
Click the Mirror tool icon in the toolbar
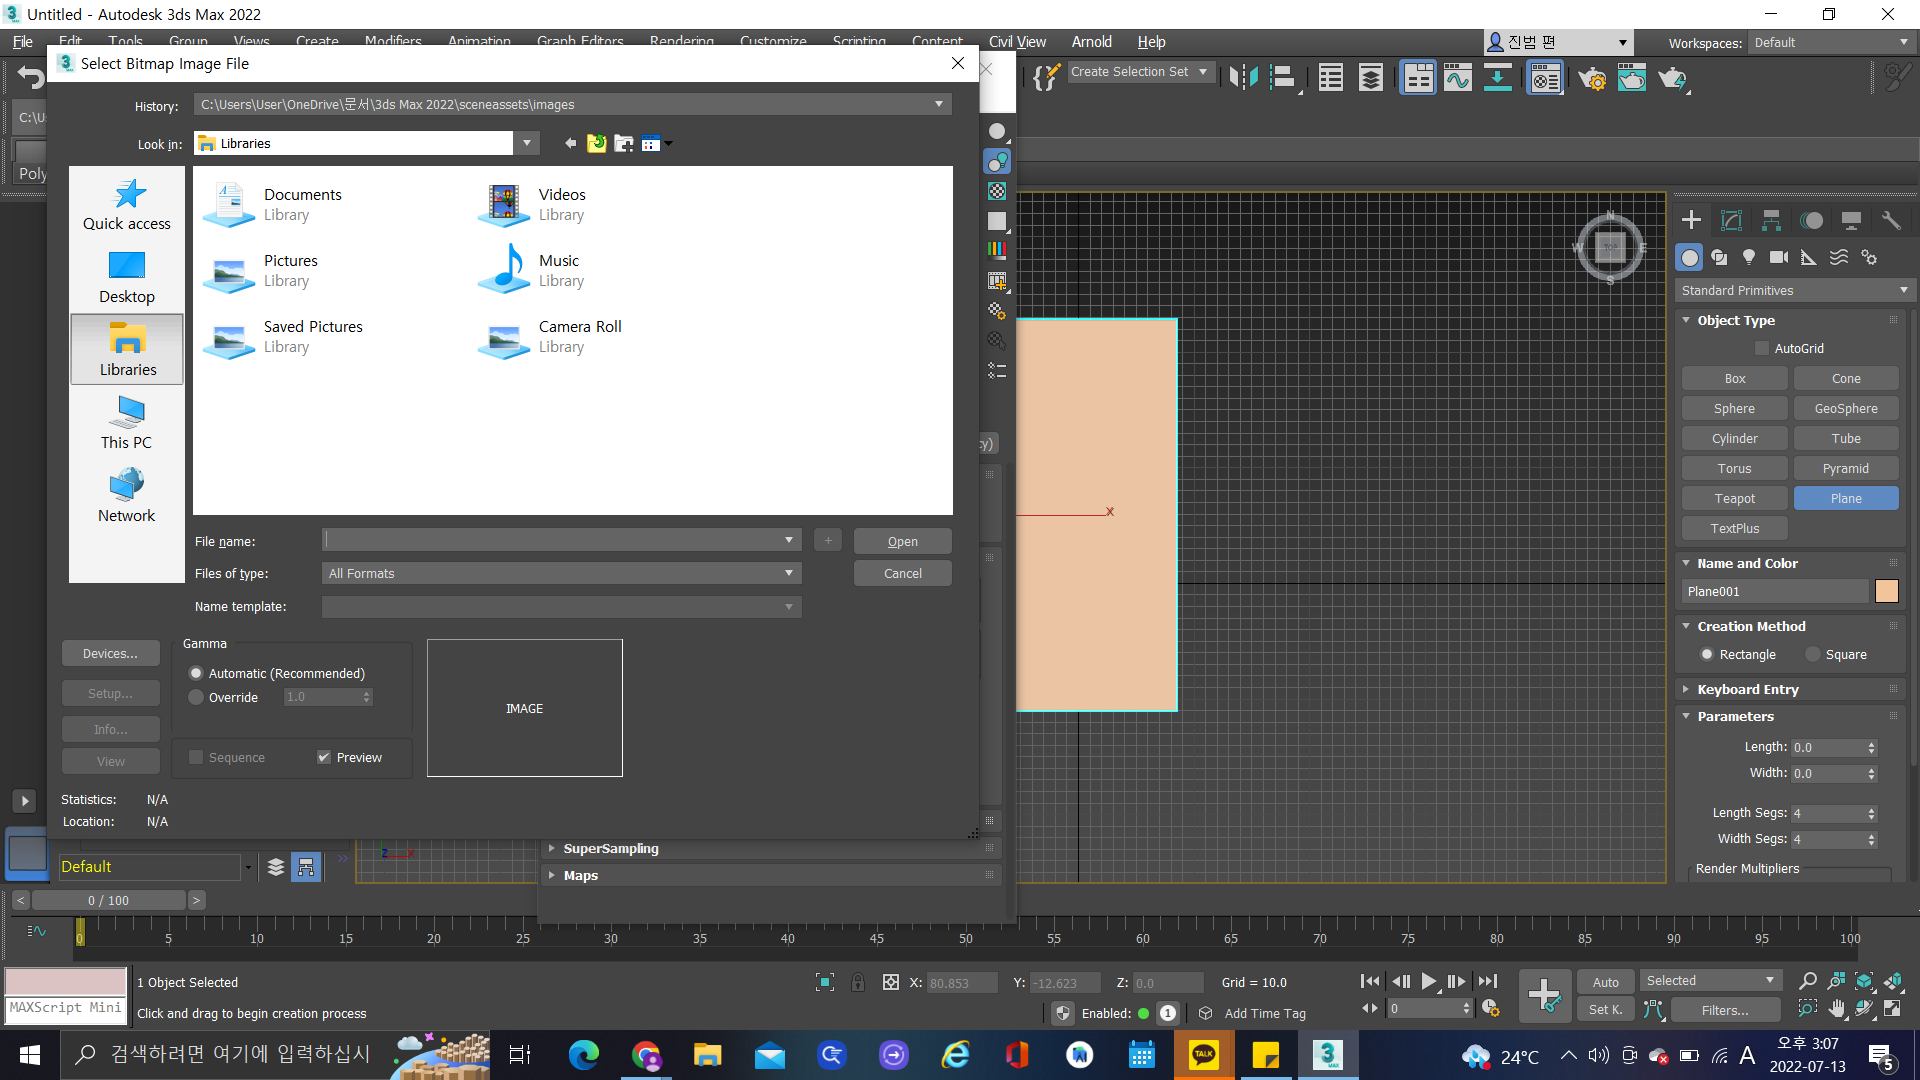(x=1243, y=77)
